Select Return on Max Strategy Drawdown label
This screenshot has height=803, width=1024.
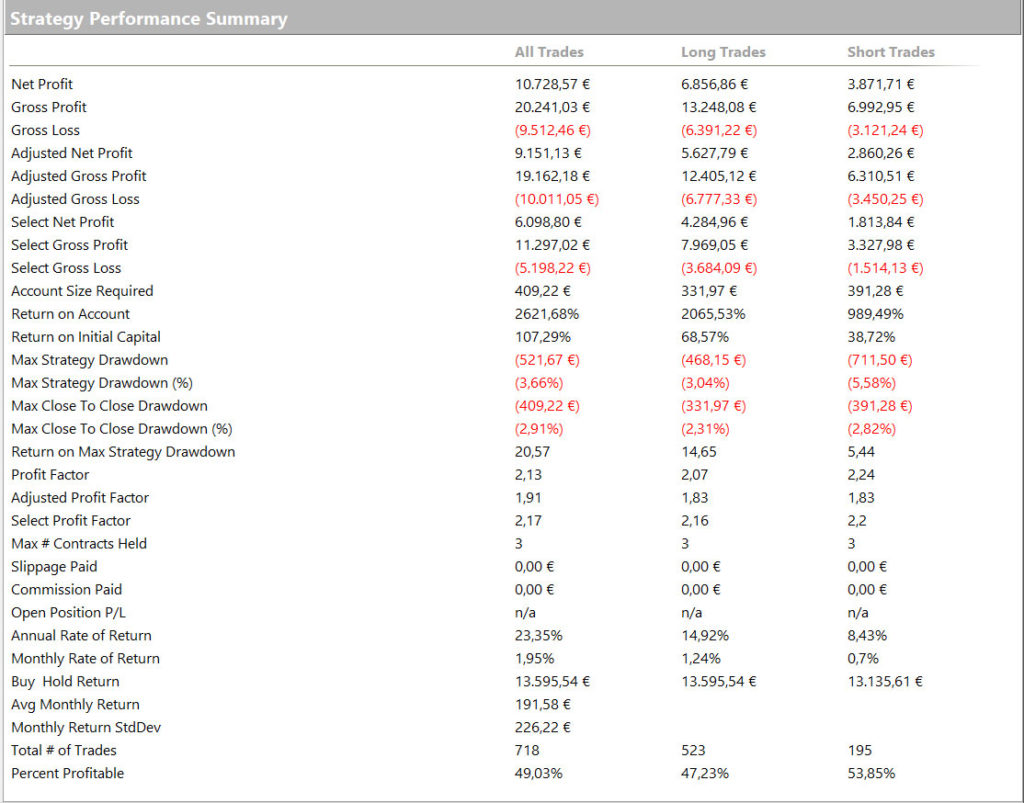[123, 452]
